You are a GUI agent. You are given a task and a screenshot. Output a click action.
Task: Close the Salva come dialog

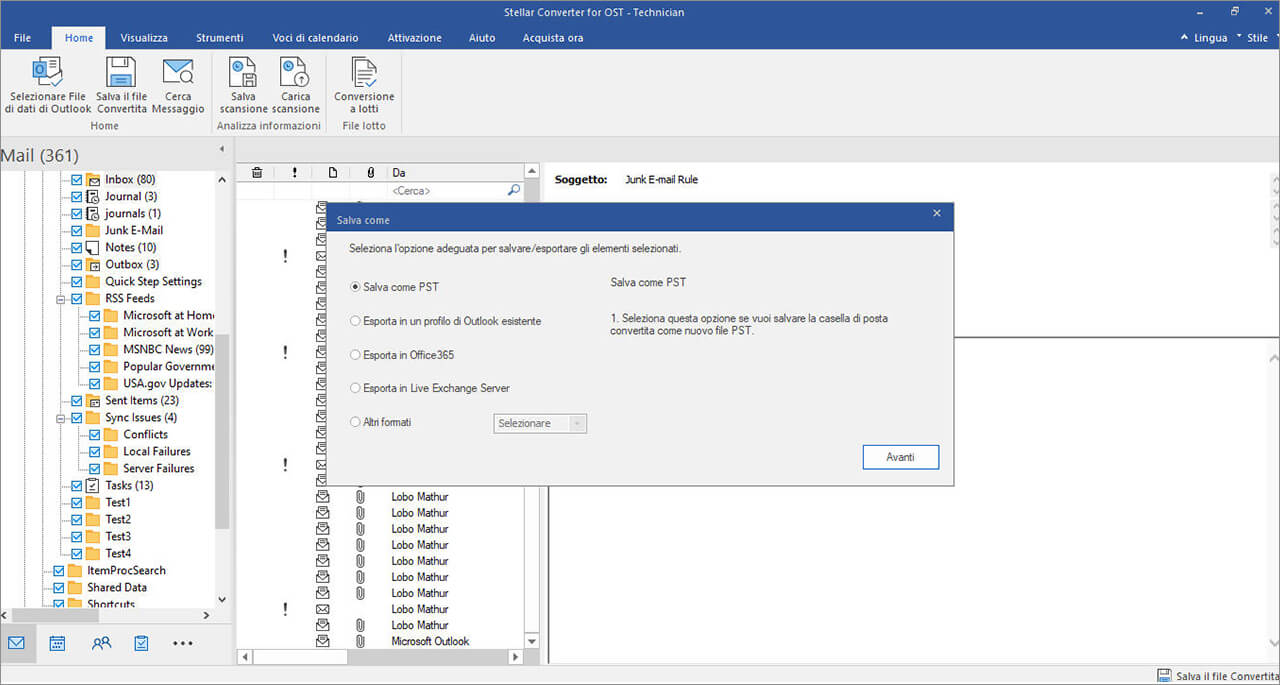tap(937, 213)
